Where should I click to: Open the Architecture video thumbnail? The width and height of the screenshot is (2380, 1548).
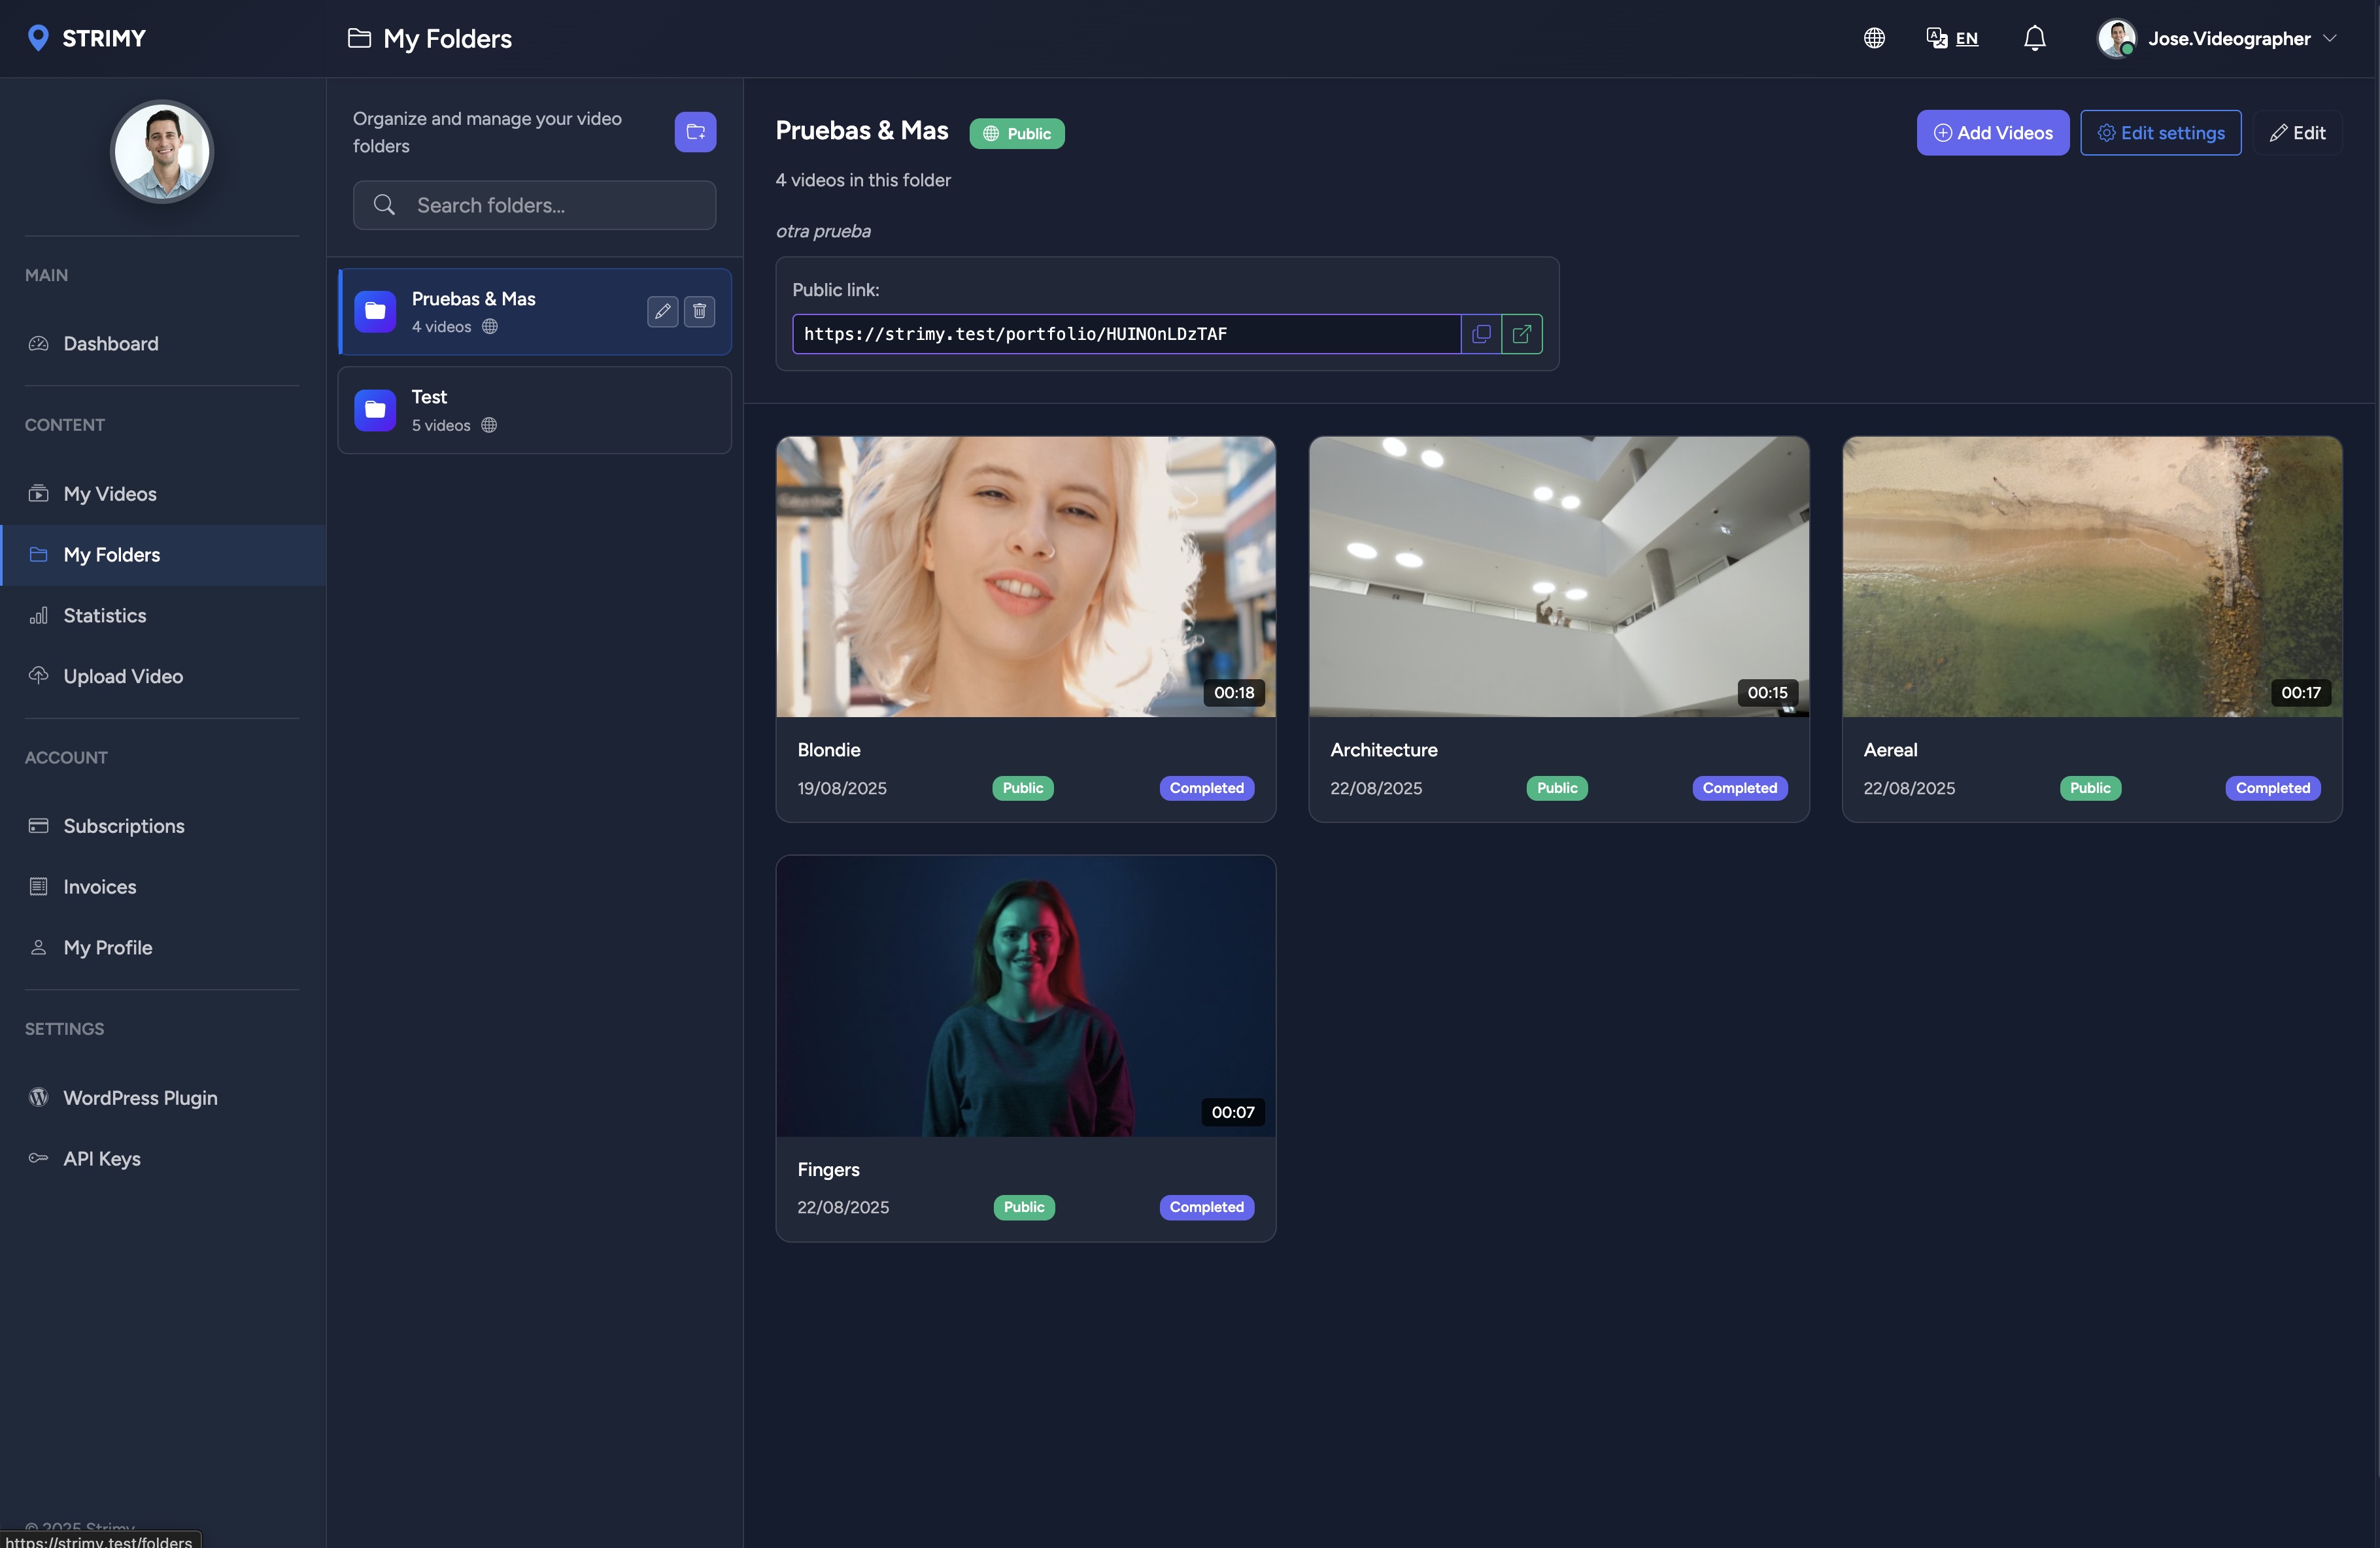(1558, 576)
